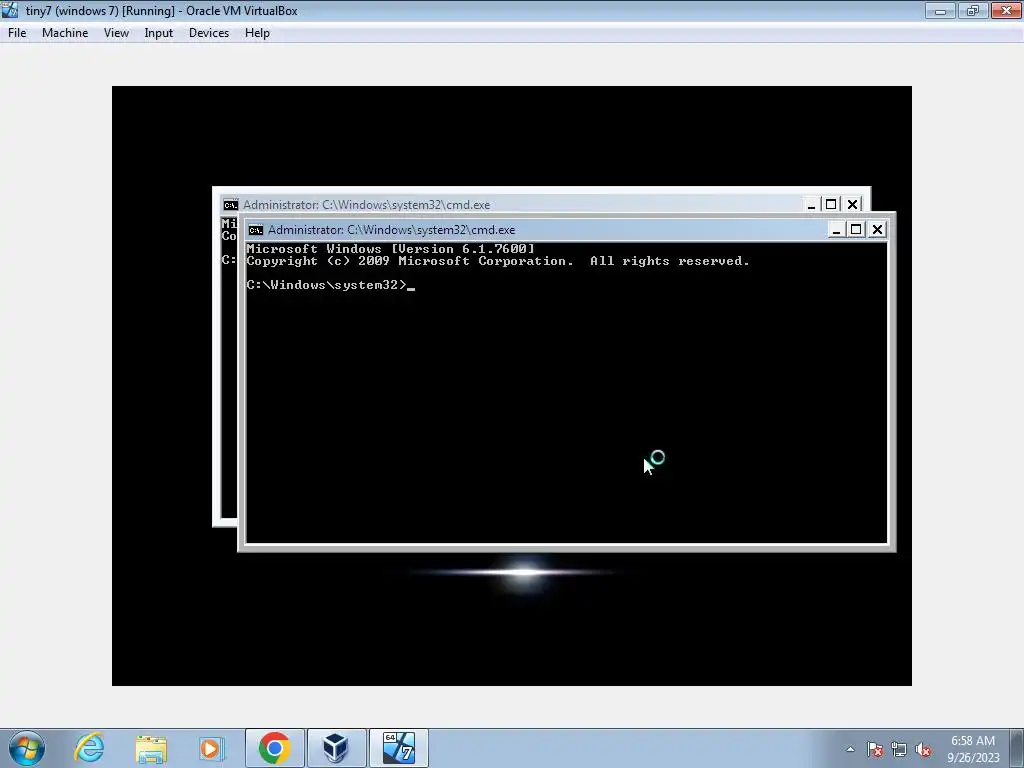Open the Help menu
This screenshot has height=768, width=1024.
tap(257, 33)
